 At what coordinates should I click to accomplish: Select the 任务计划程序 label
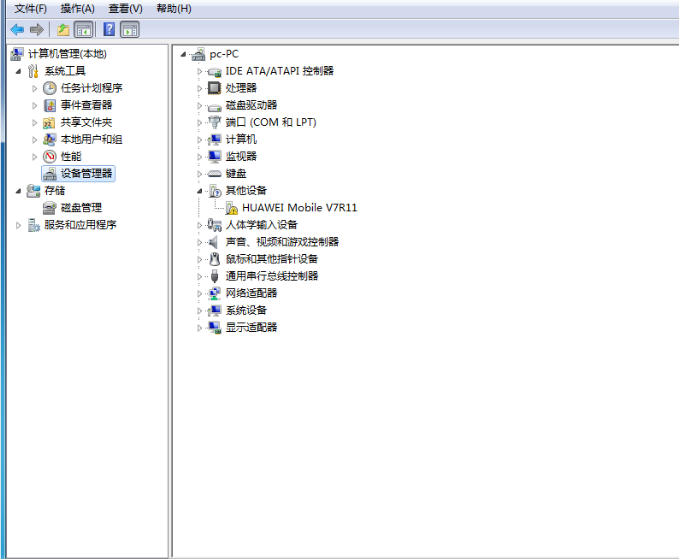click(91, 88)
